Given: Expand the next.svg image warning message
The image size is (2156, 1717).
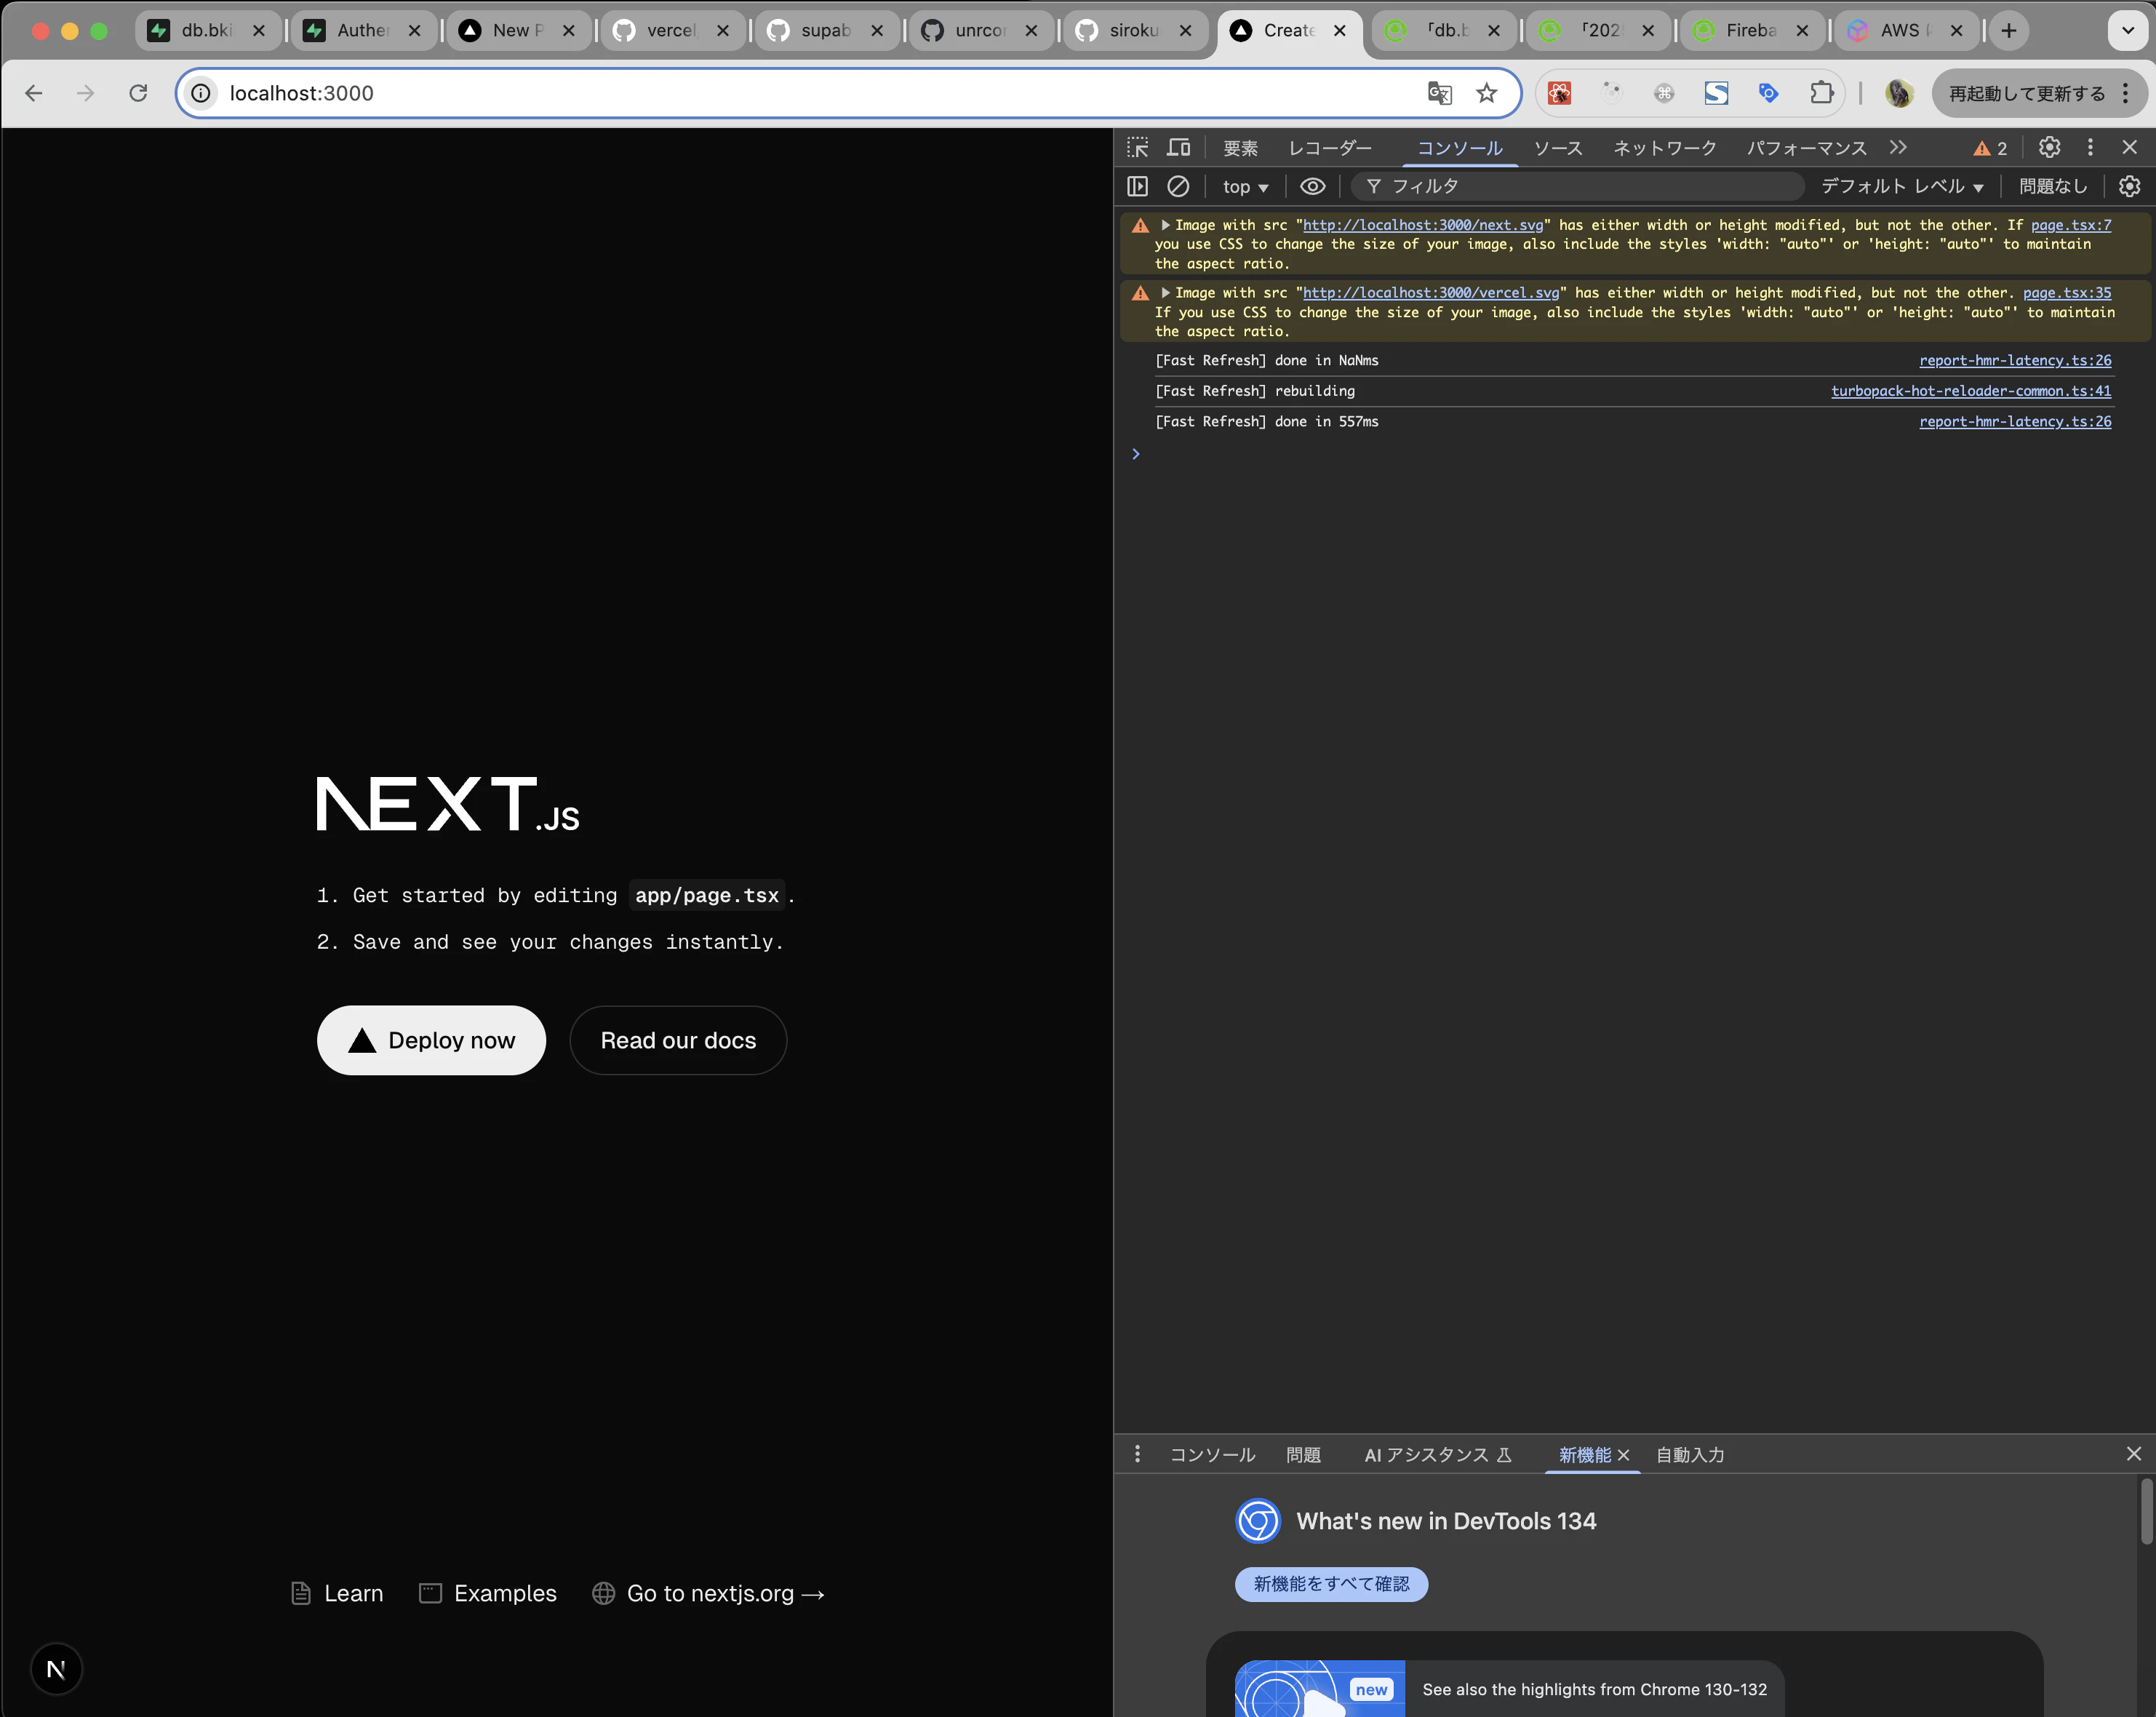Looking at the screenshot, I should 1165,225.
